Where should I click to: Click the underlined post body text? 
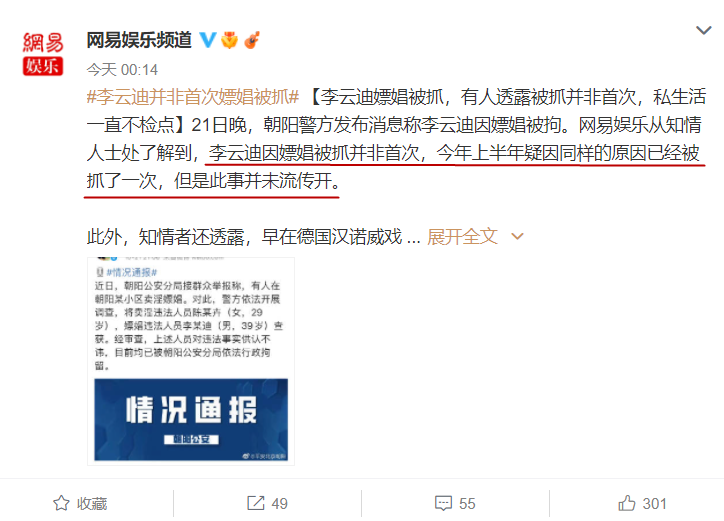[x=396, y=167]
